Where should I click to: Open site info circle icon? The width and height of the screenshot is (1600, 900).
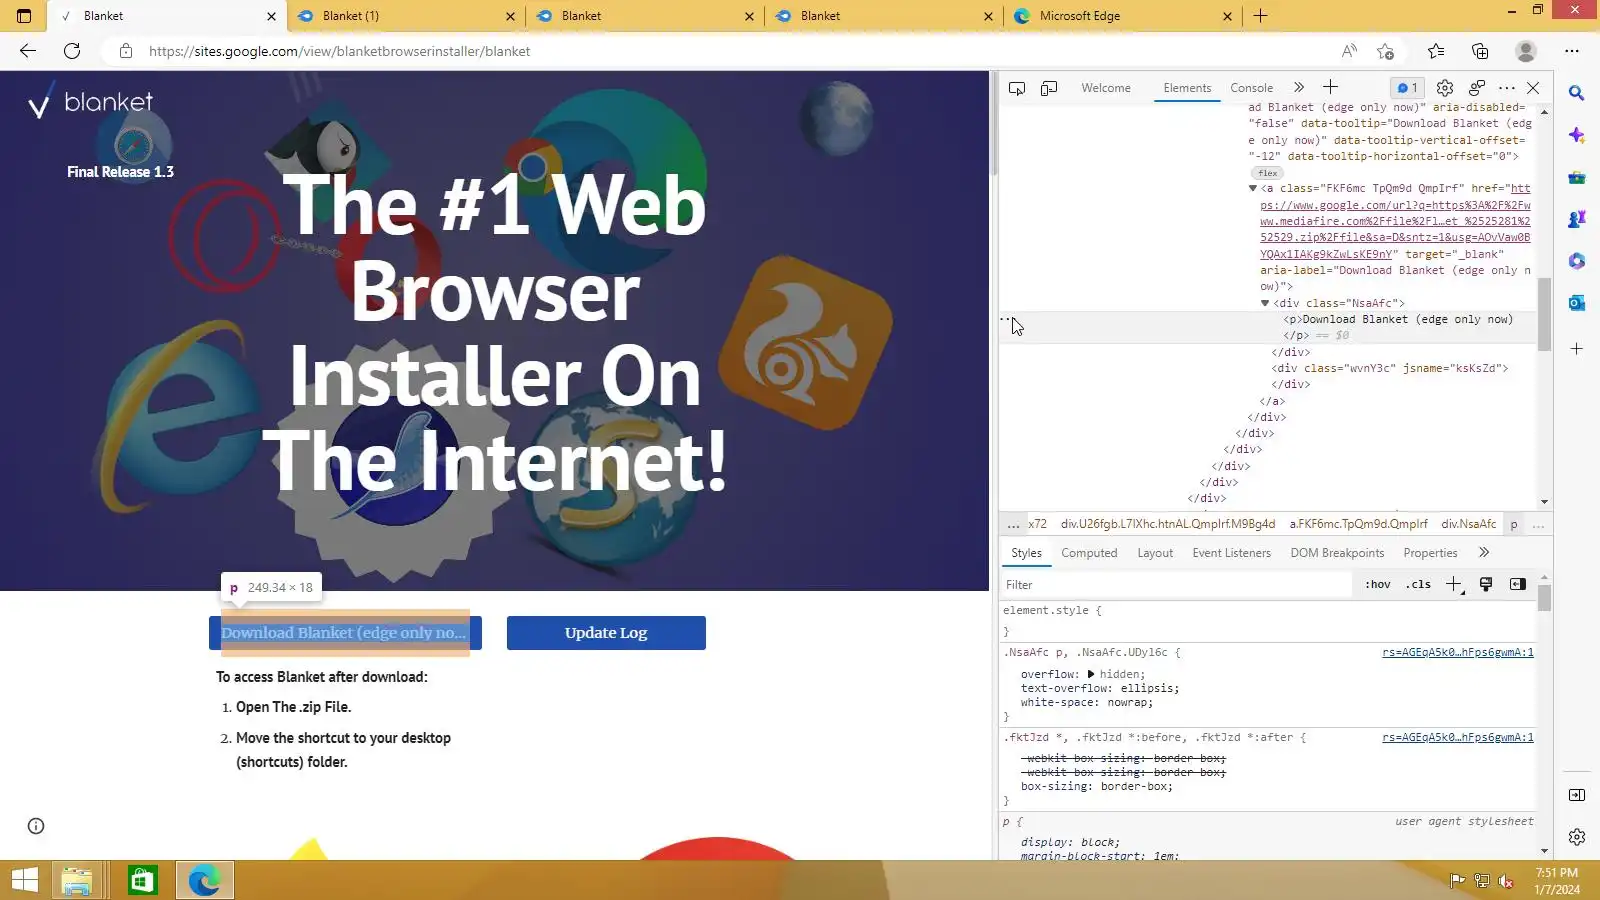pos(36,826)
